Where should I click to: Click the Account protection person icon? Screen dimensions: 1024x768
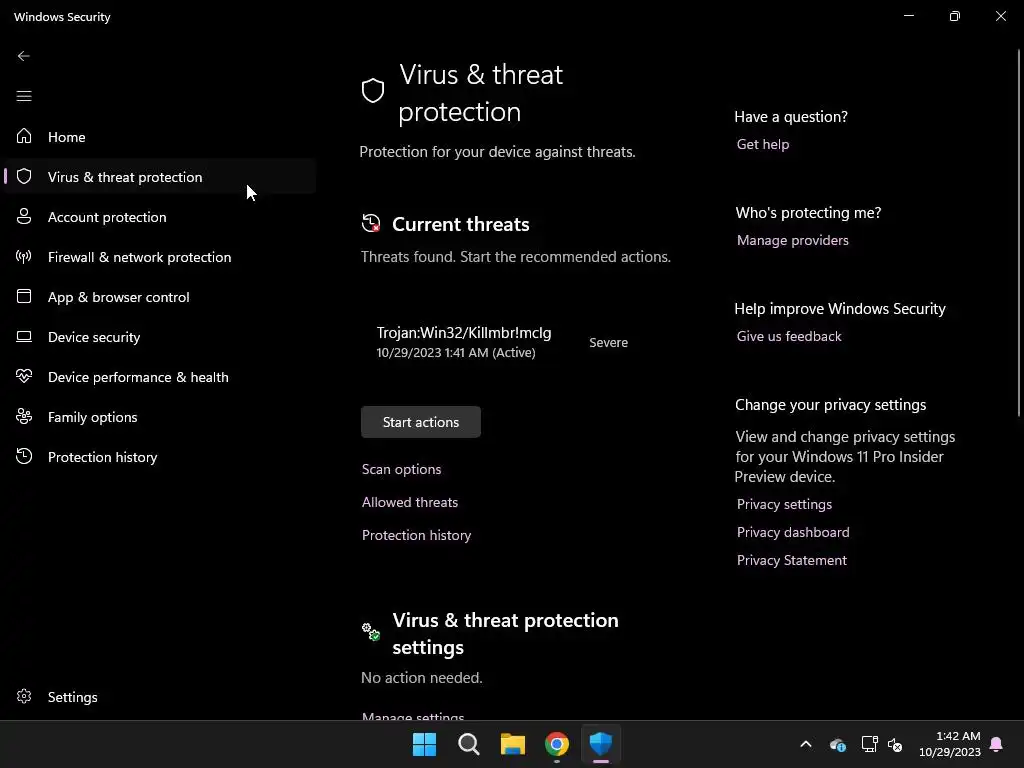24,216
